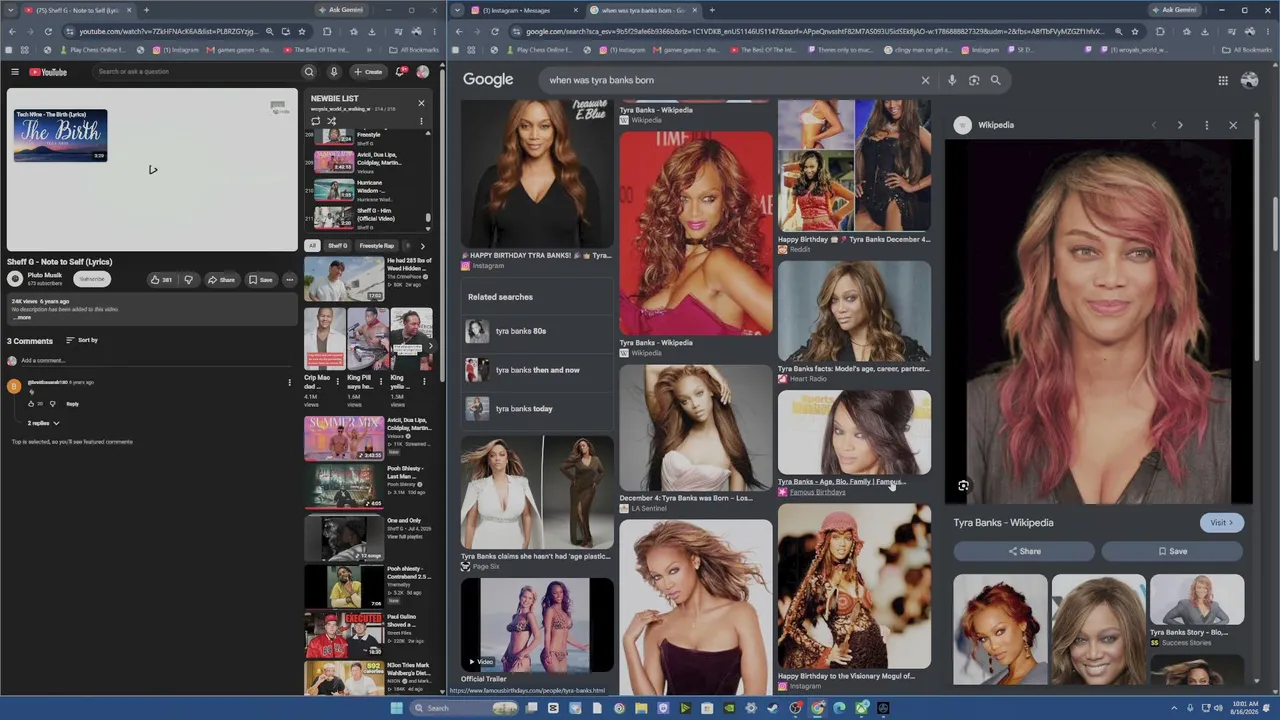This screenshot has width=1280, height=720.
Task: Share the Sheff G video
Action: click(x=221, y=280)
